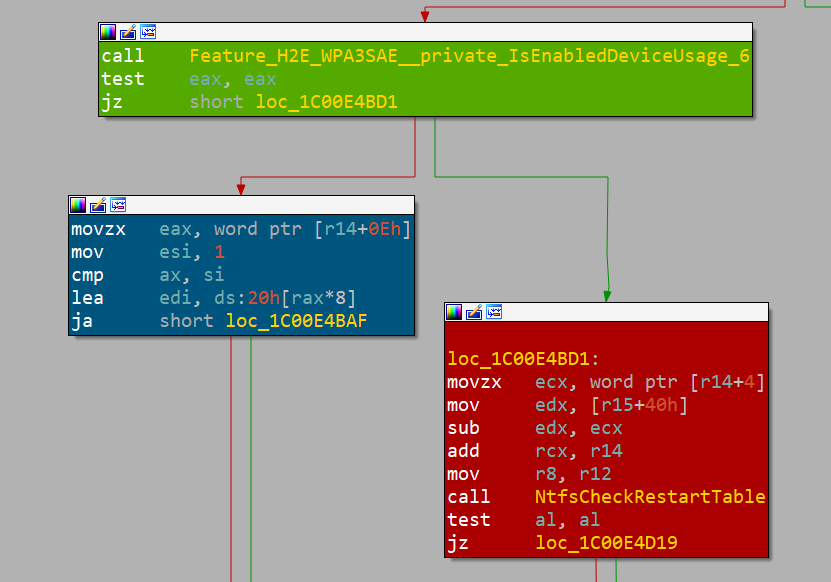This screenshot has height=582, width=831.
Task: Follow NtfsCheckRestartTable call target
Action: click(x=648, y=497)
